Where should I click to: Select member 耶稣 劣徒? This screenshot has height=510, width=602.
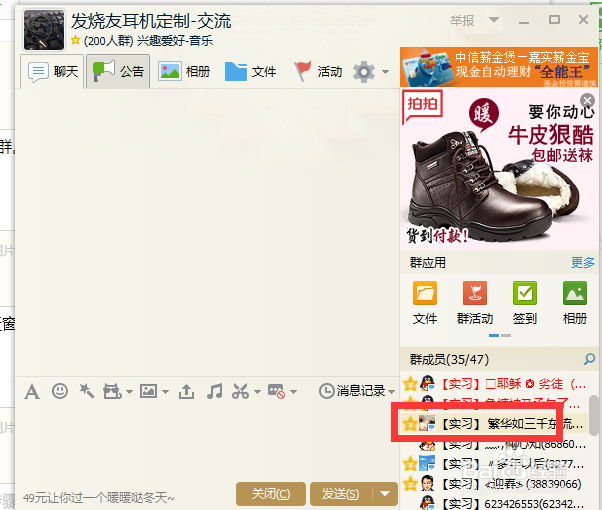coord(494,383)
